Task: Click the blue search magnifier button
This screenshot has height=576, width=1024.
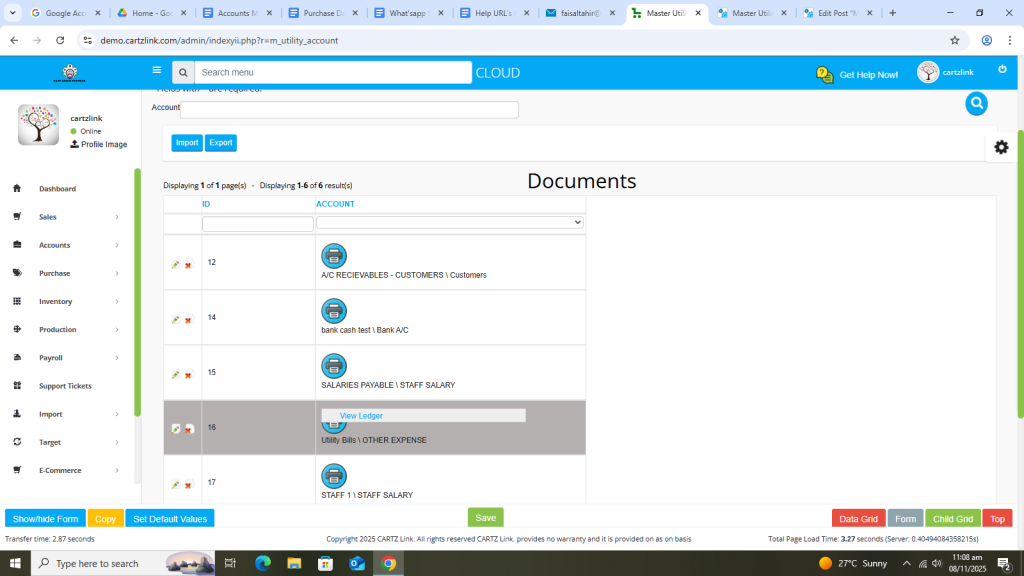Action: [x=976, y=103]
